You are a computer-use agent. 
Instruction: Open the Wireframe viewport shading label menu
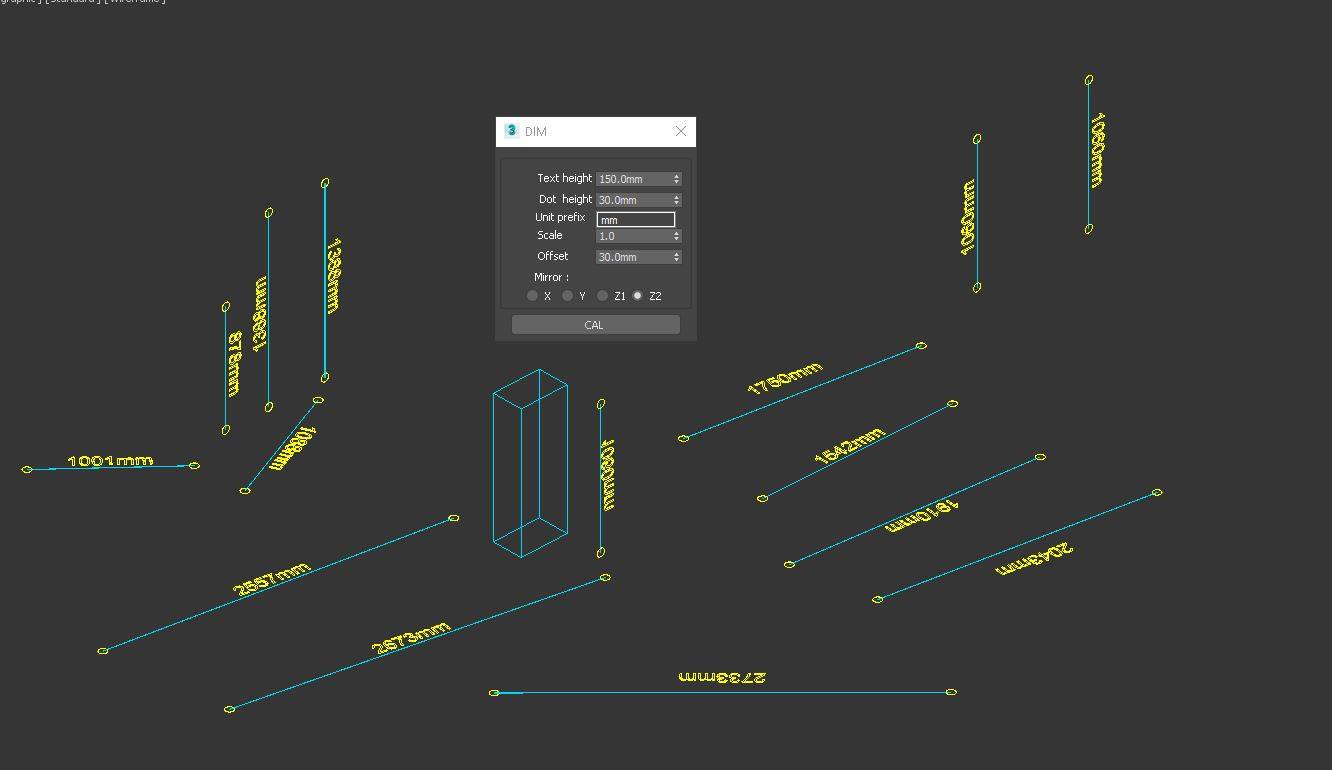135,2
